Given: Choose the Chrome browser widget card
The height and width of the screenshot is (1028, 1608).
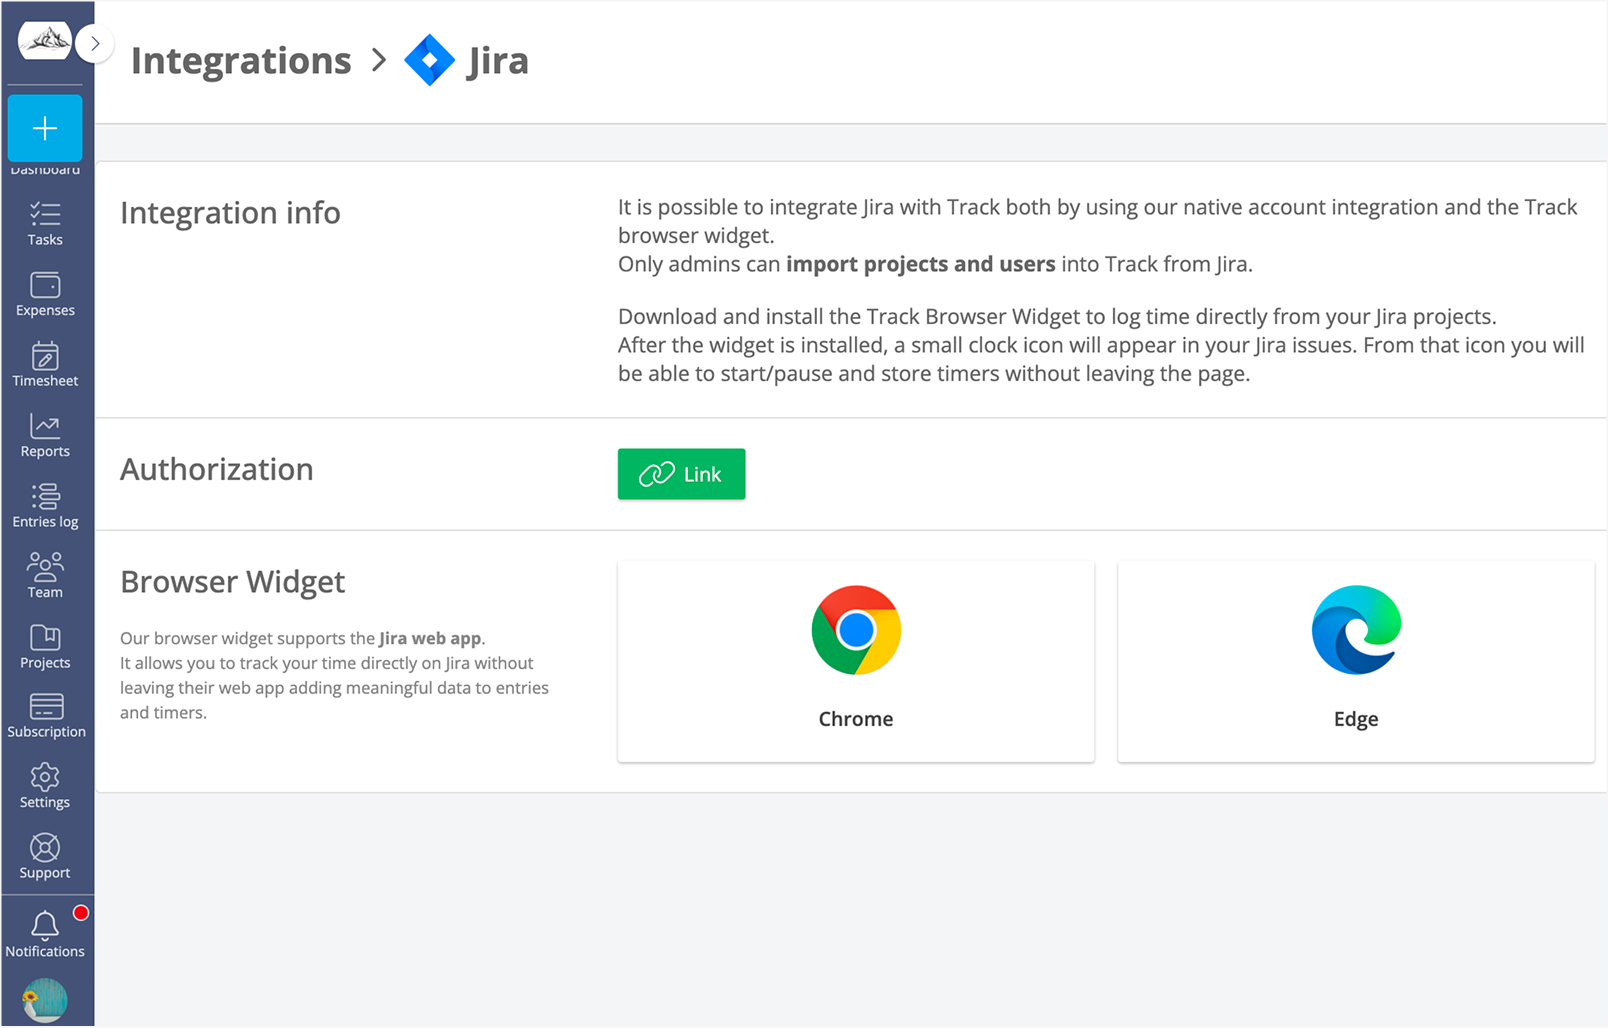Looking at the screenshot, I should (856, 661).
